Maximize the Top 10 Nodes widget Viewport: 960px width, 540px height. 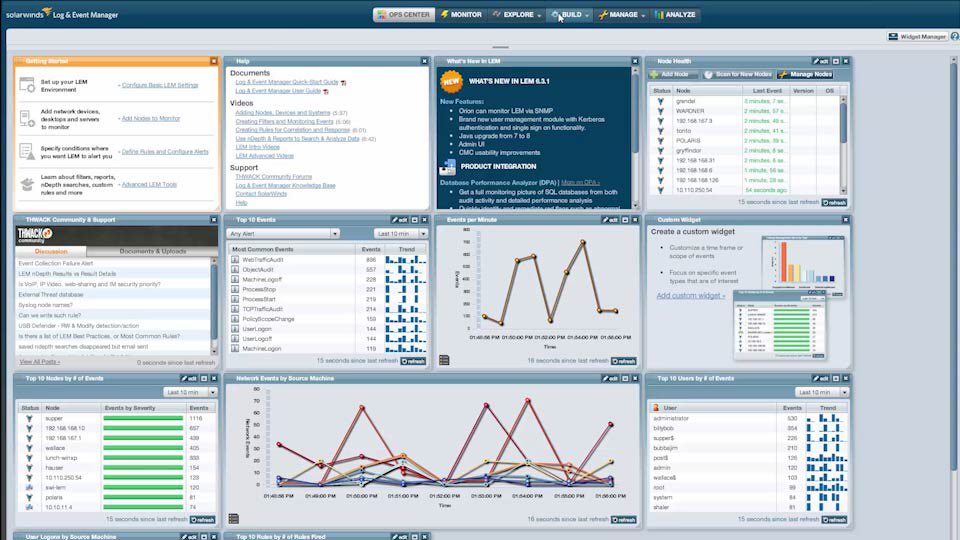tap(204, 378)
